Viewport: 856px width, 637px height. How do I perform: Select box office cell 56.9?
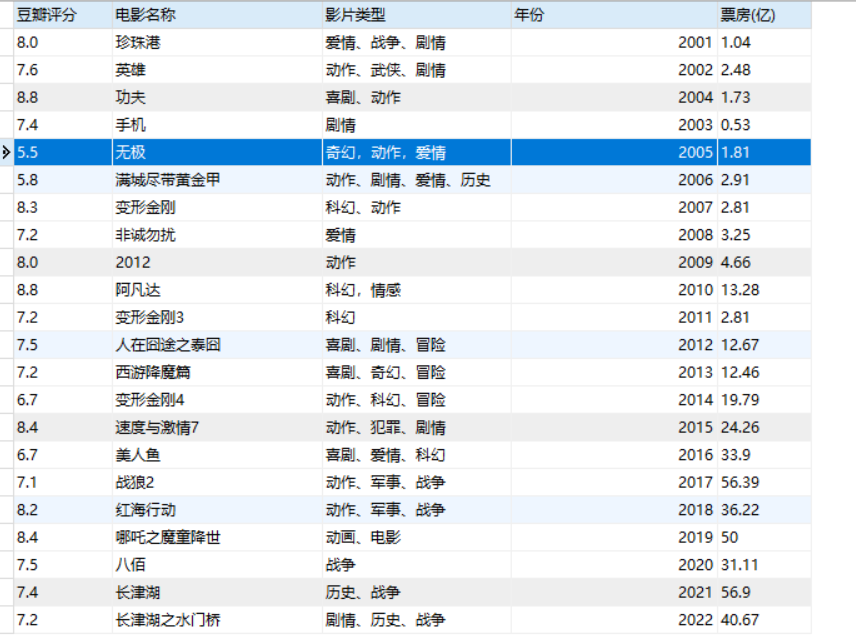pos(764,592)
